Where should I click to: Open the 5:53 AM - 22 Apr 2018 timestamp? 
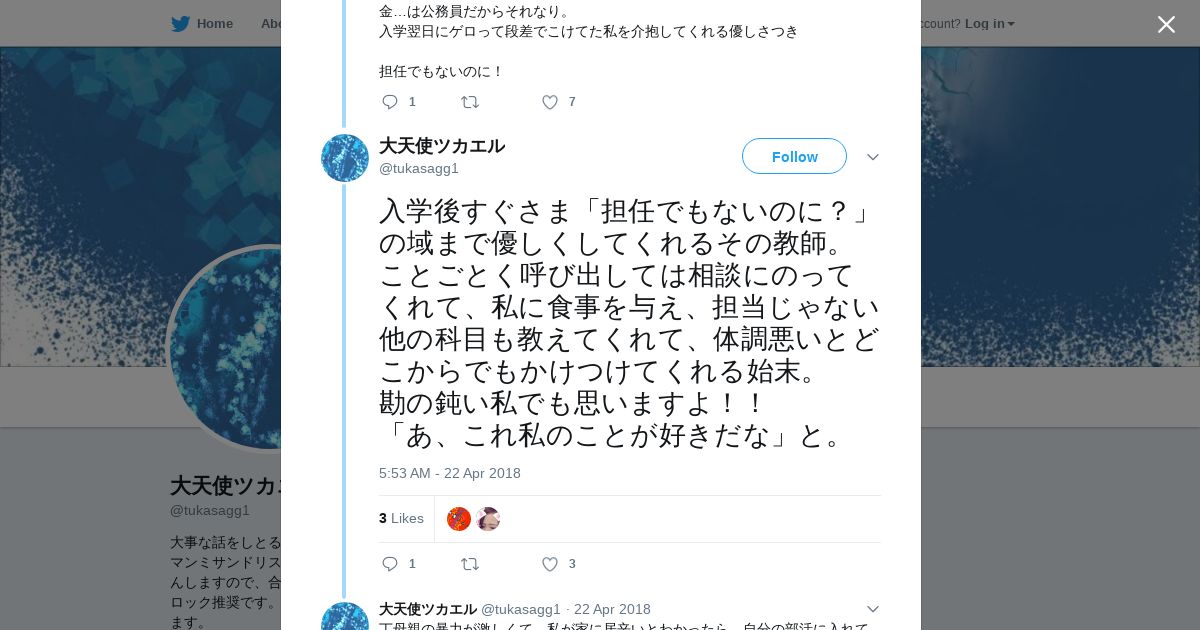point(449,473)
